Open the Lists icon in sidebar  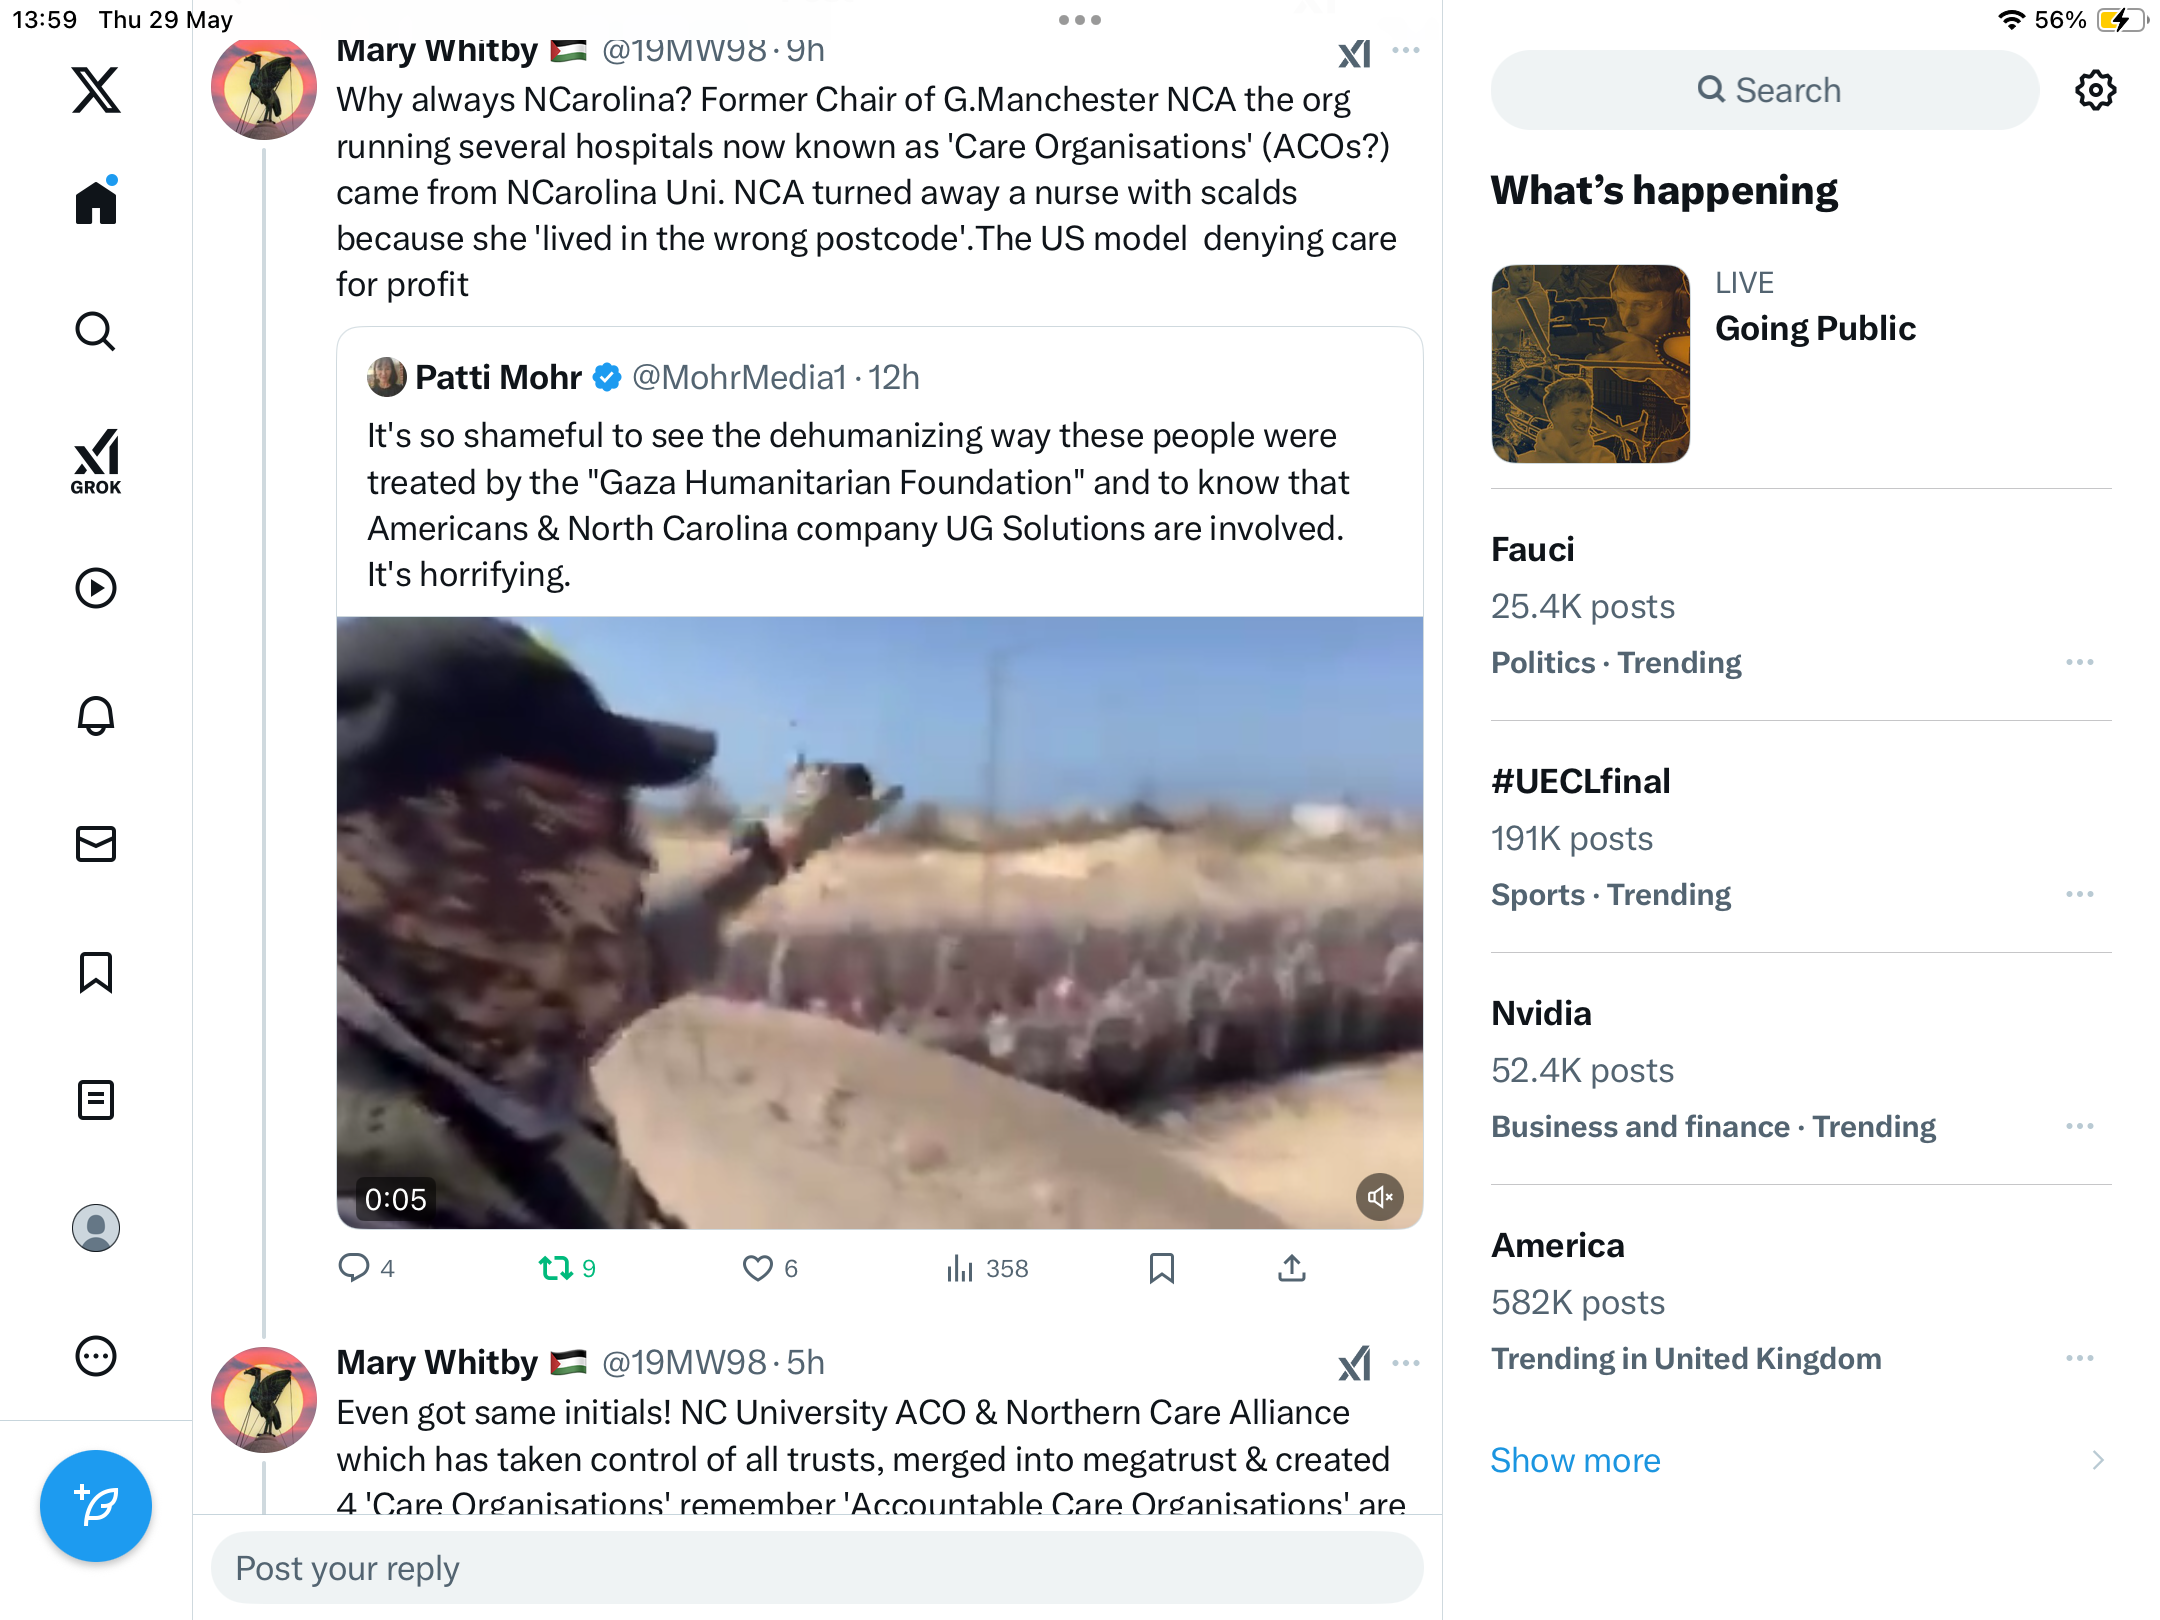point(96,1100)
